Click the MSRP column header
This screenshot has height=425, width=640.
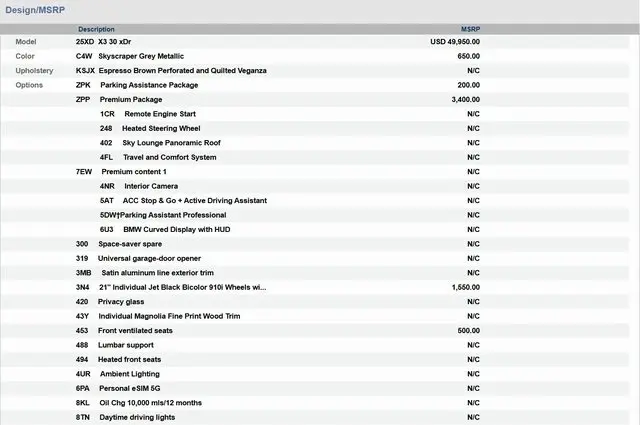469,29
